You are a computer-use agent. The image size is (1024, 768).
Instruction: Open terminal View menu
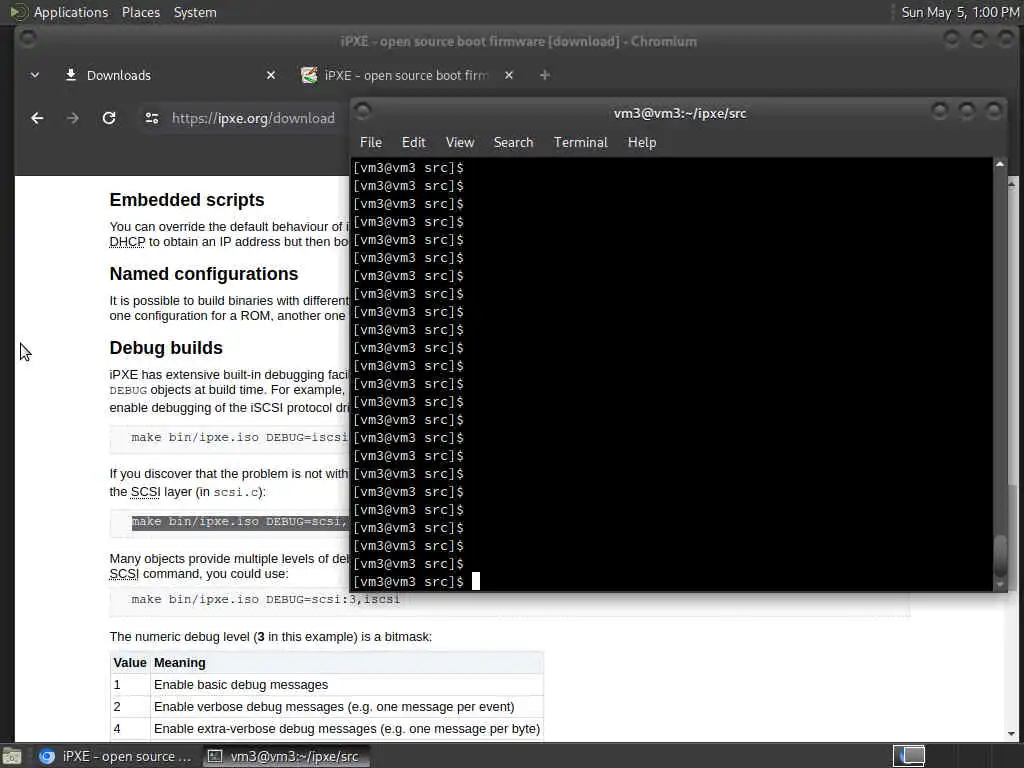(x=460, y=142)
